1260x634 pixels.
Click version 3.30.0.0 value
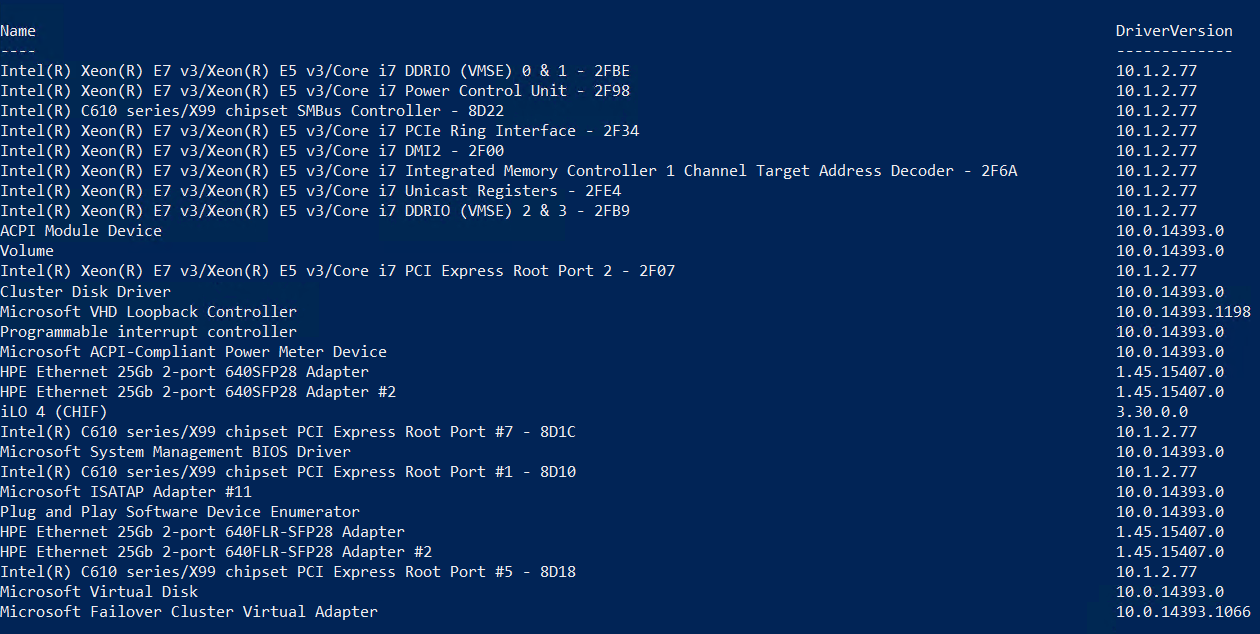pos(1152,412)
